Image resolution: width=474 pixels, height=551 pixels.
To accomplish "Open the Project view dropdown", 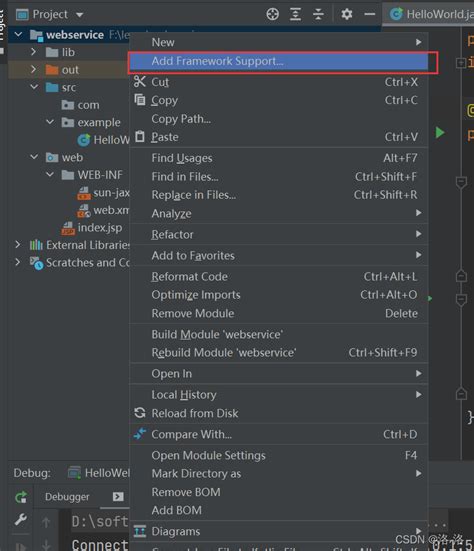I will [x=50, y=14].
